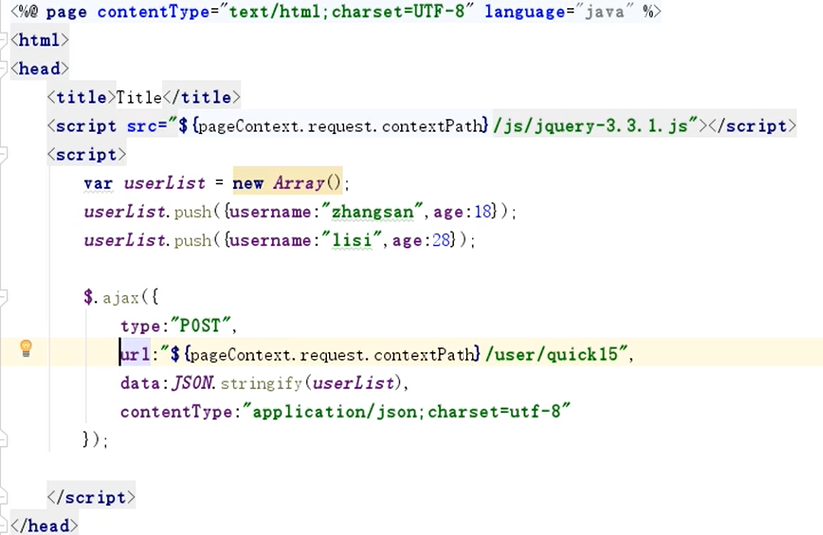Click the "application/json;charset=utf-8" string
Viewport: 823px width, 535px height.
[406, 411]
